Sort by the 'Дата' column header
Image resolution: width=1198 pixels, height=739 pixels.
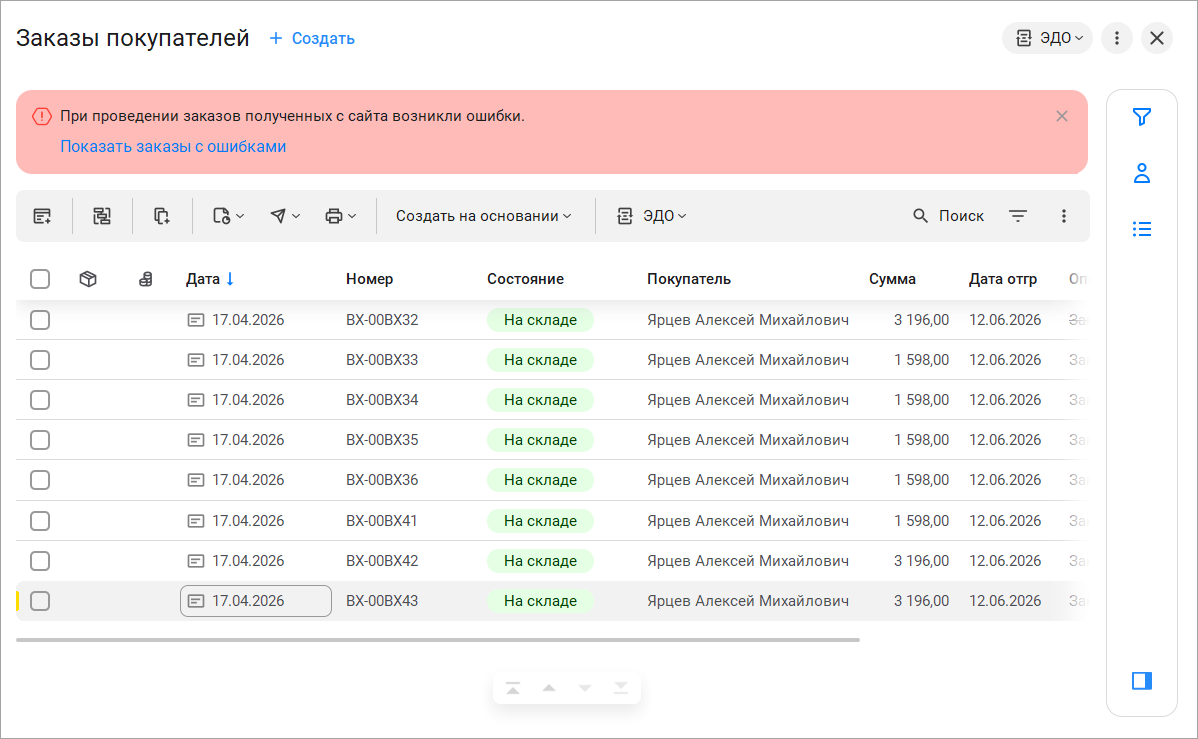coord(202,279)
